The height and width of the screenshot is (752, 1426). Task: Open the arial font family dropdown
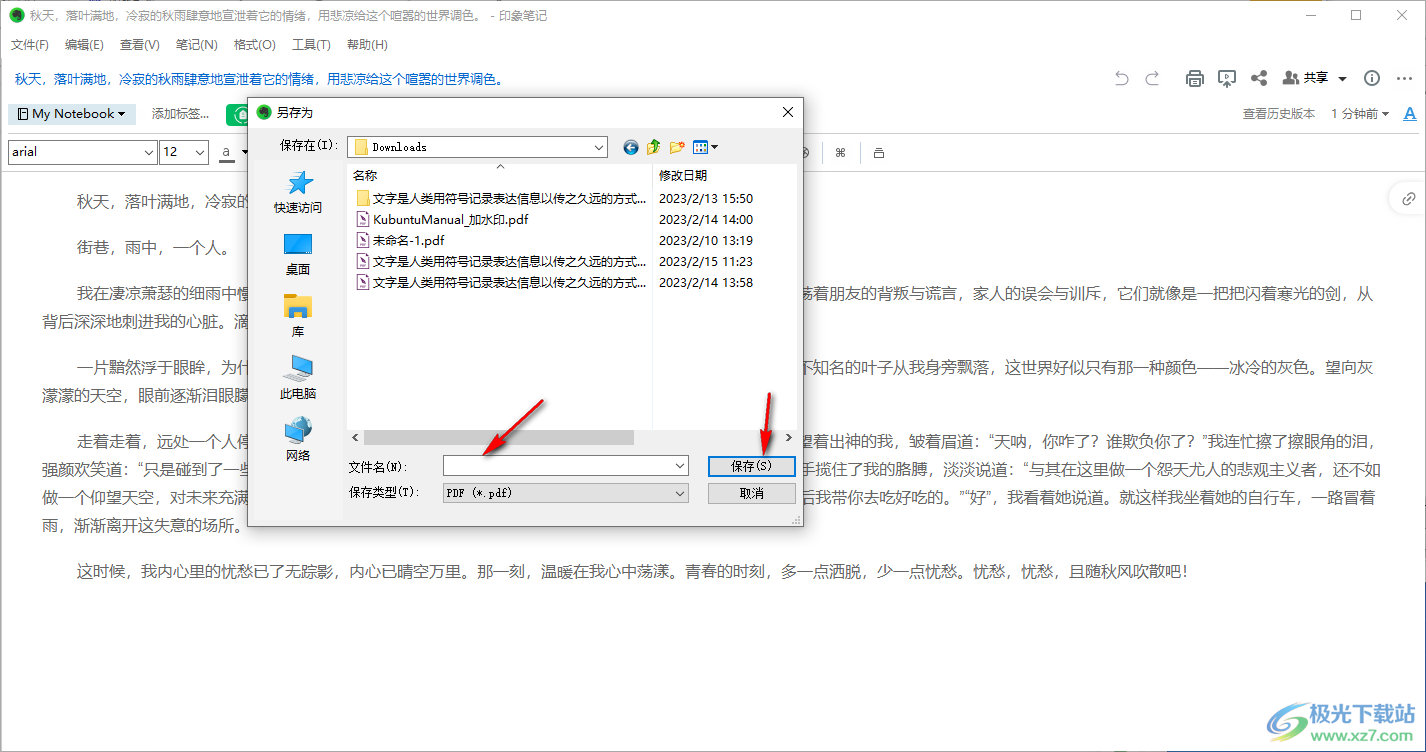[x=82, y=152]
